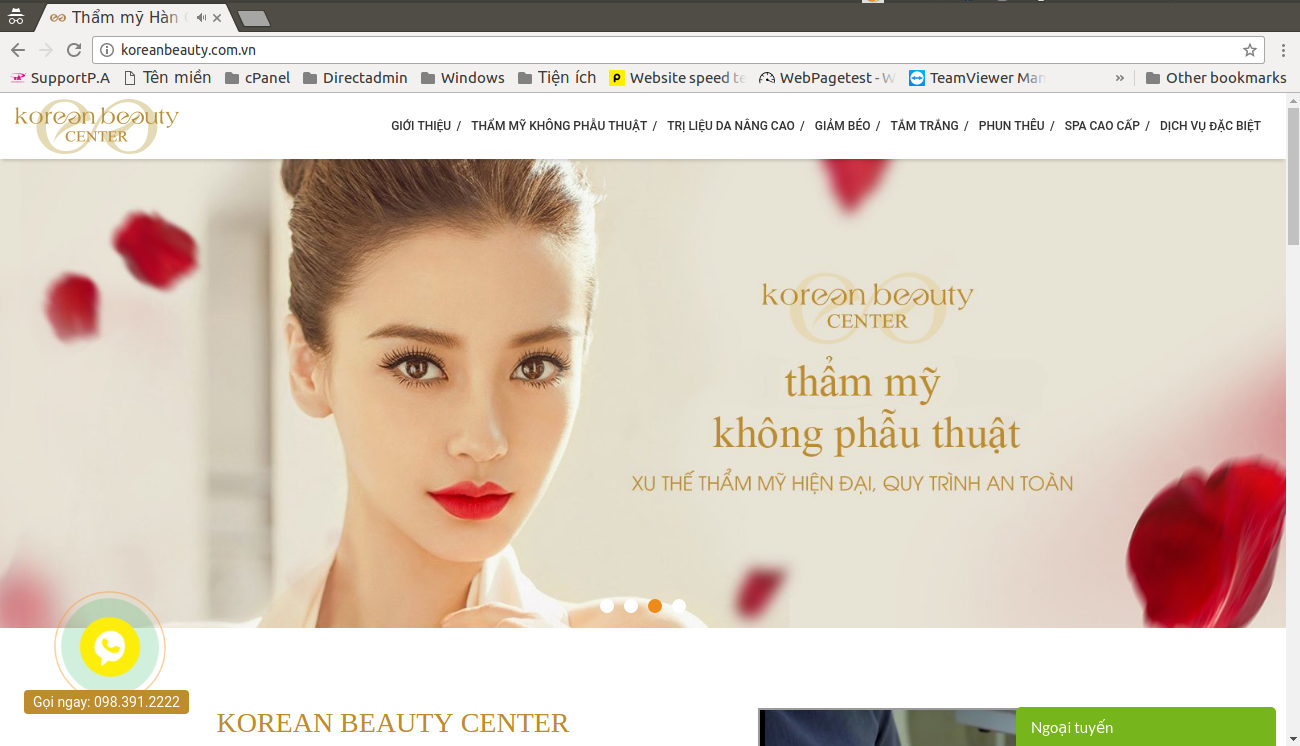1300x746 pixels.
Task: Click the incognito icon at window top-left
Action: (15, 15)
